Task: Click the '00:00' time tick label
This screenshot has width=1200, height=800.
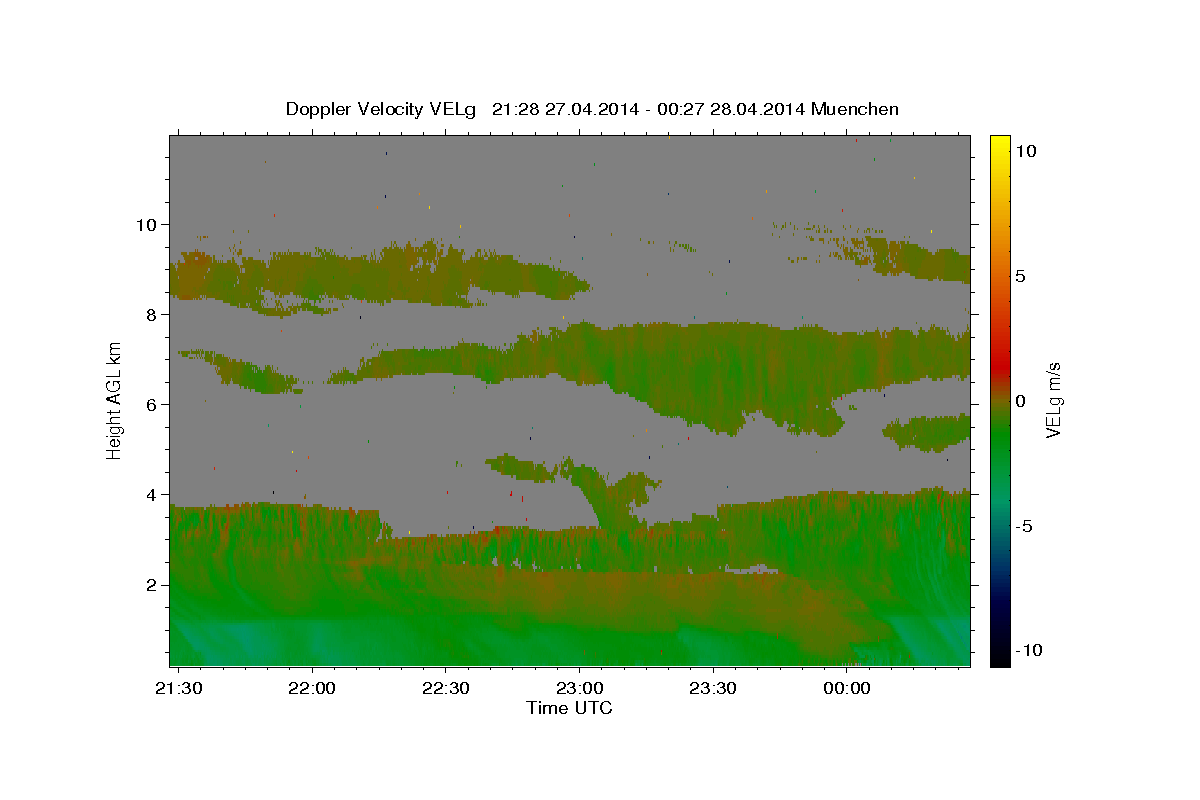Action: (846, 688)
